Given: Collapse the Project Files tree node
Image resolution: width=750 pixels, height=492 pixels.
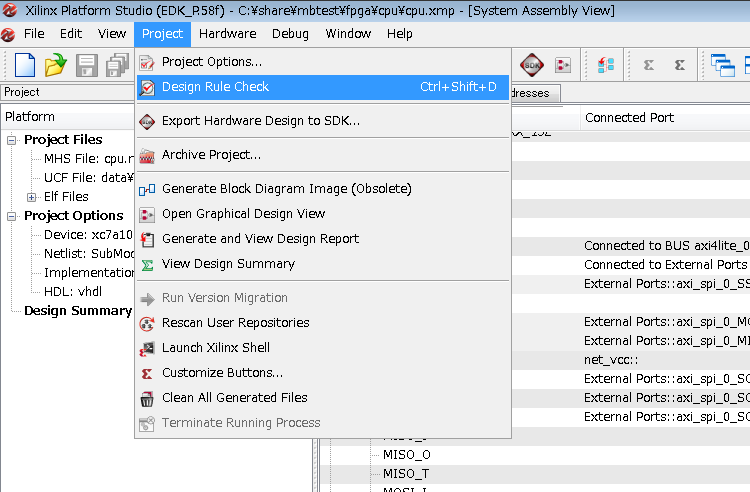Looking at the screenshot, I should [x=13, y=140].
